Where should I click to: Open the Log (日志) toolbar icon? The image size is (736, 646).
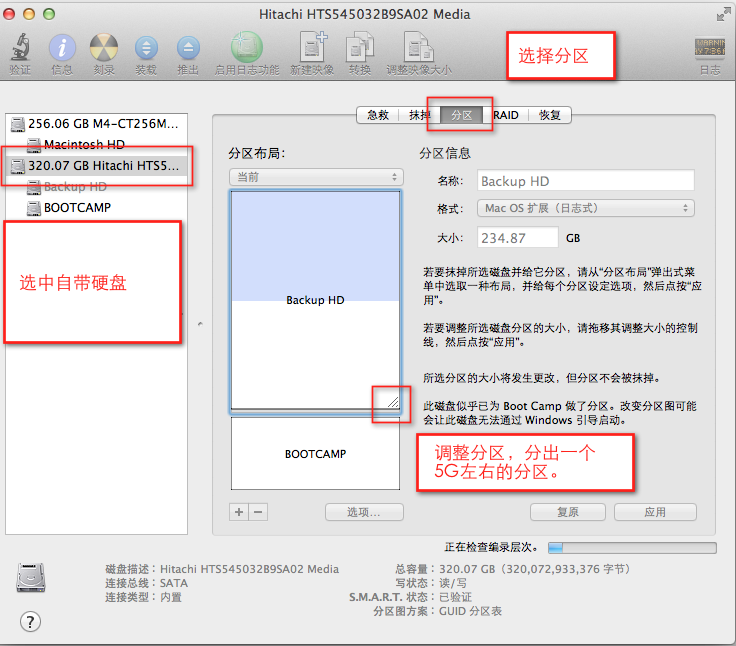pos(710,48)
